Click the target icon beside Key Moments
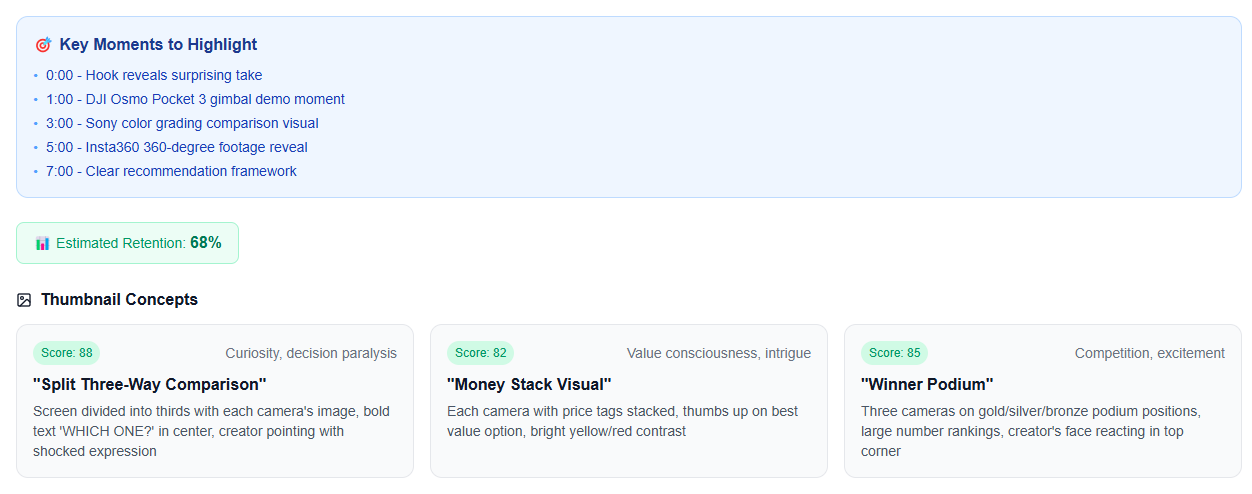Screen dimensions: 1252x494 [x=43, y=45]
